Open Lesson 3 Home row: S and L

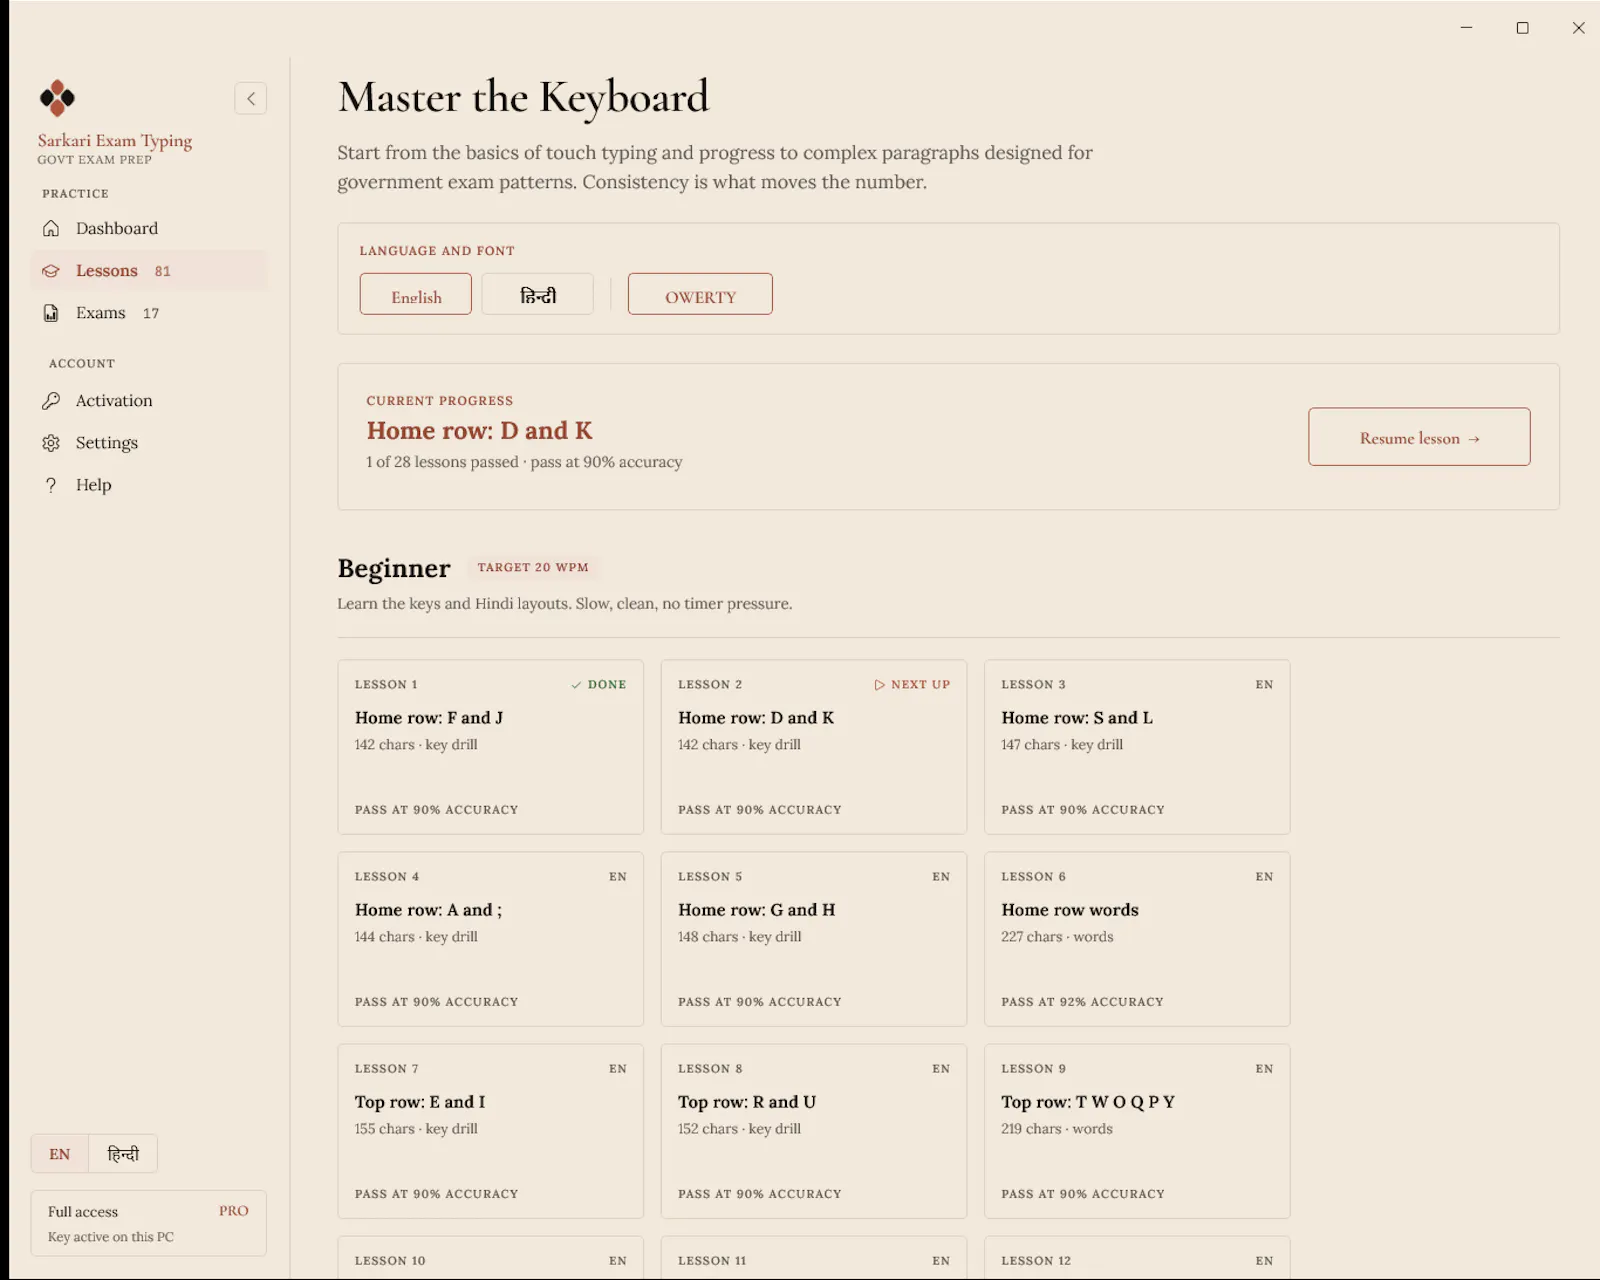pos(1137,747)
